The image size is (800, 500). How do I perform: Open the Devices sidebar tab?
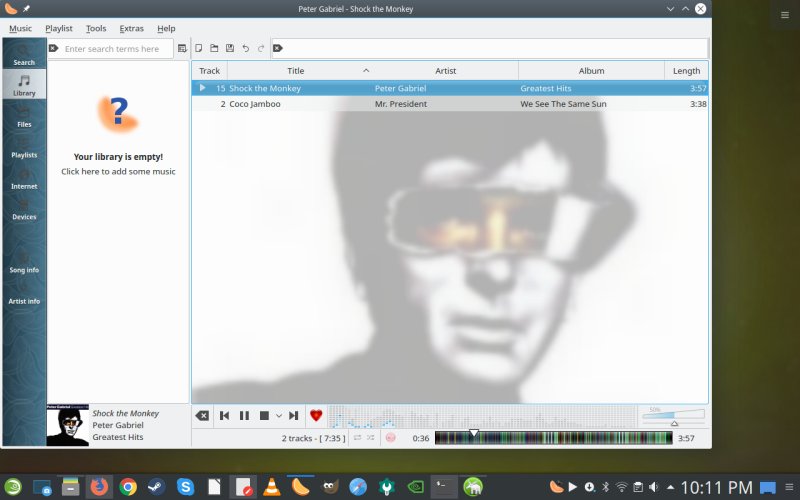click(24, 209)
